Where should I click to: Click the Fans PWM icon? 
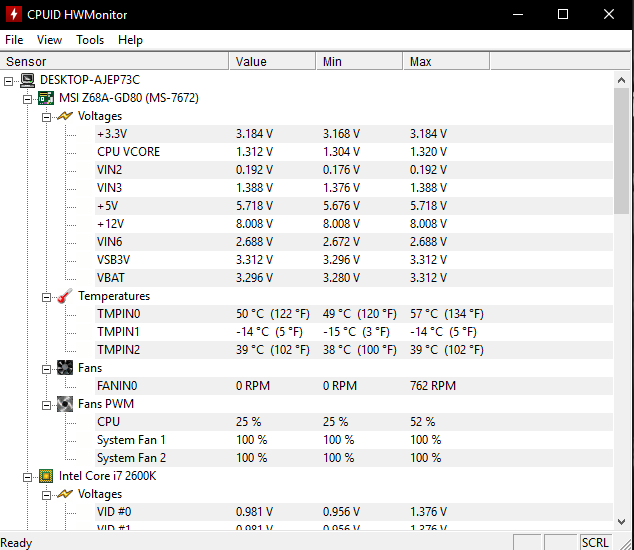[x=65, y=404]
